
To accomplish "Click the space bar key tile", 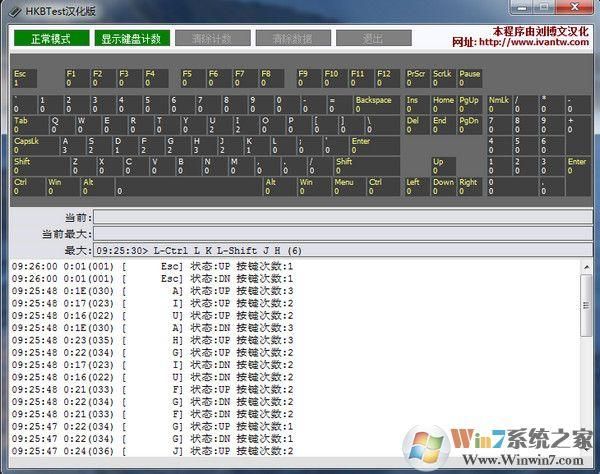I will [189, 187].
